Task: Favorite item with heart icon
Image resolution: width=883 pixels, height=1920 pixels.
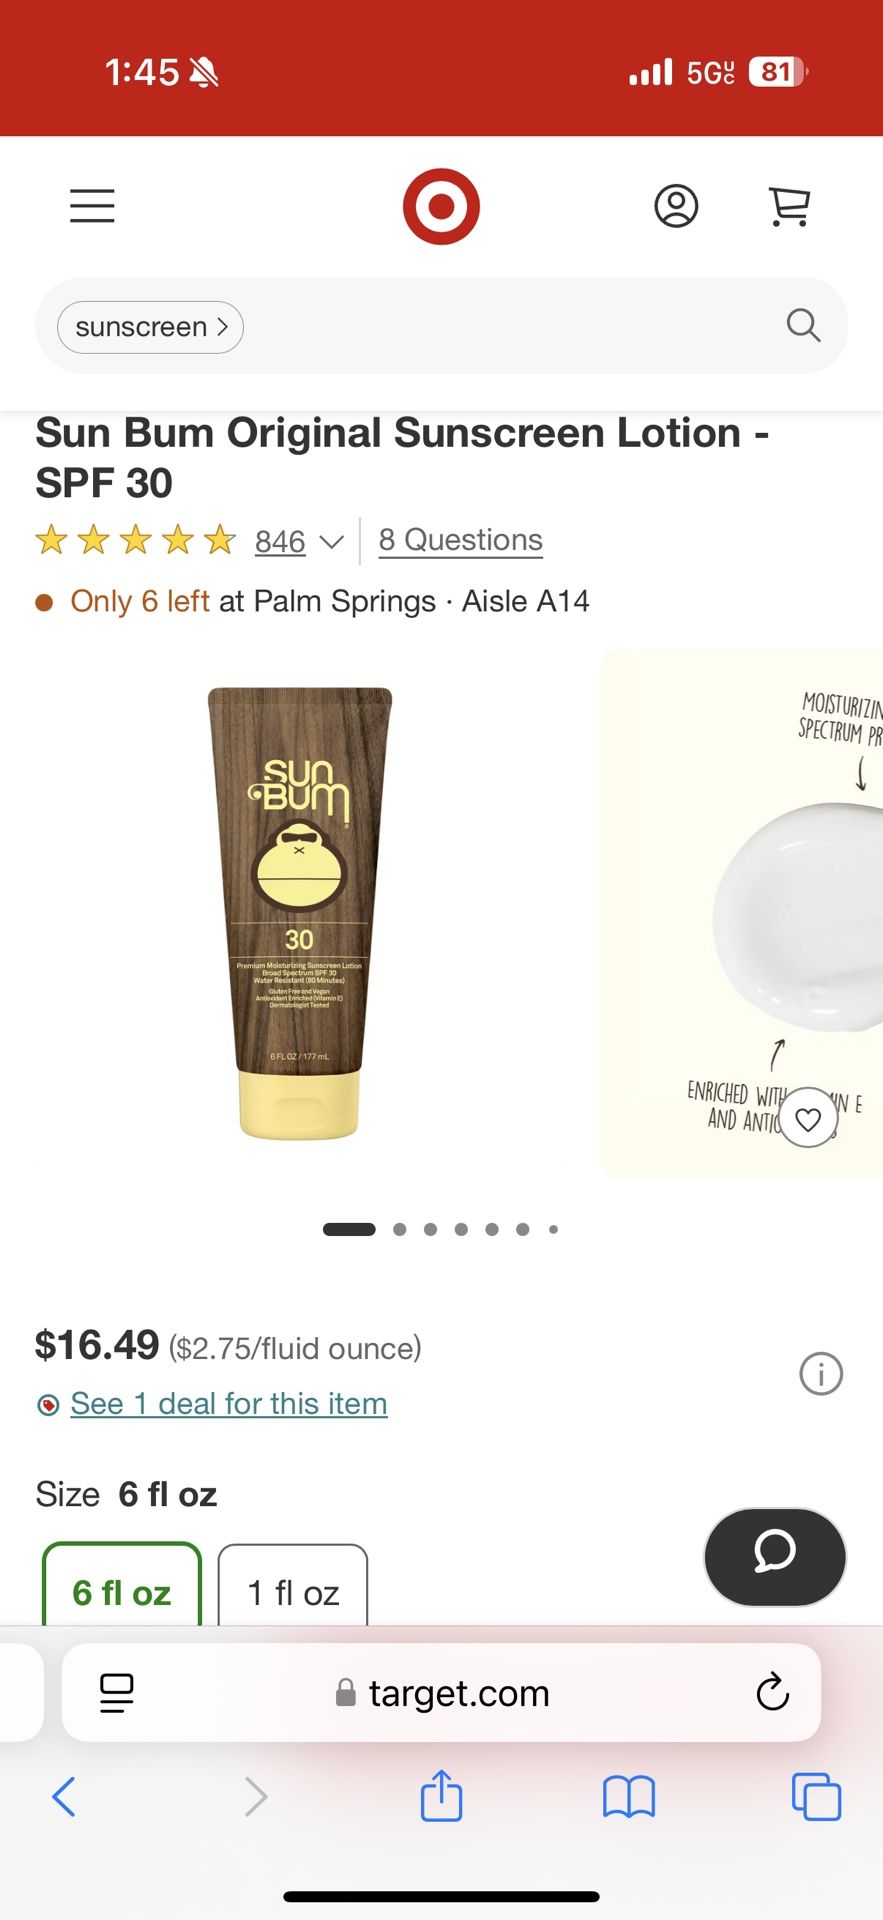Action: point(808,1118)
